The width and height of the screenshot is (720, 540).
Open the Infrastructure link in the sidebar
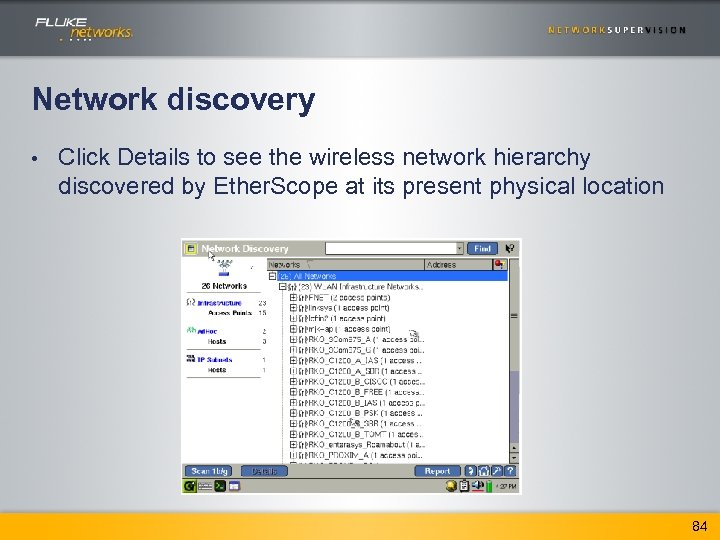coord(219,303)
